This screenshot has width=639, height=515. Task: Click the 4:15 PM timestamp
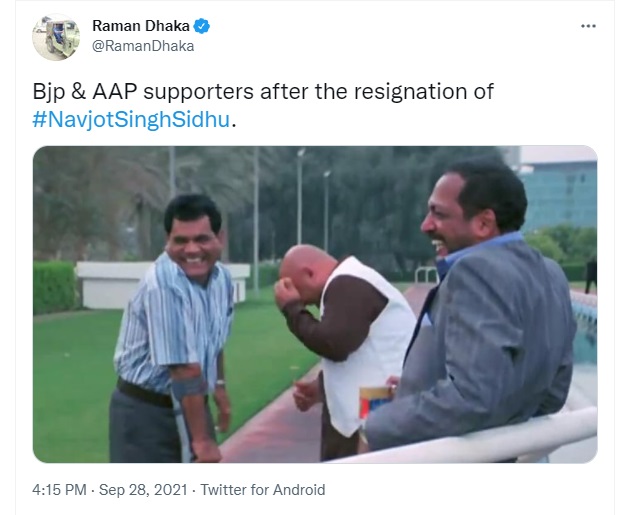(x=59, y=489)
